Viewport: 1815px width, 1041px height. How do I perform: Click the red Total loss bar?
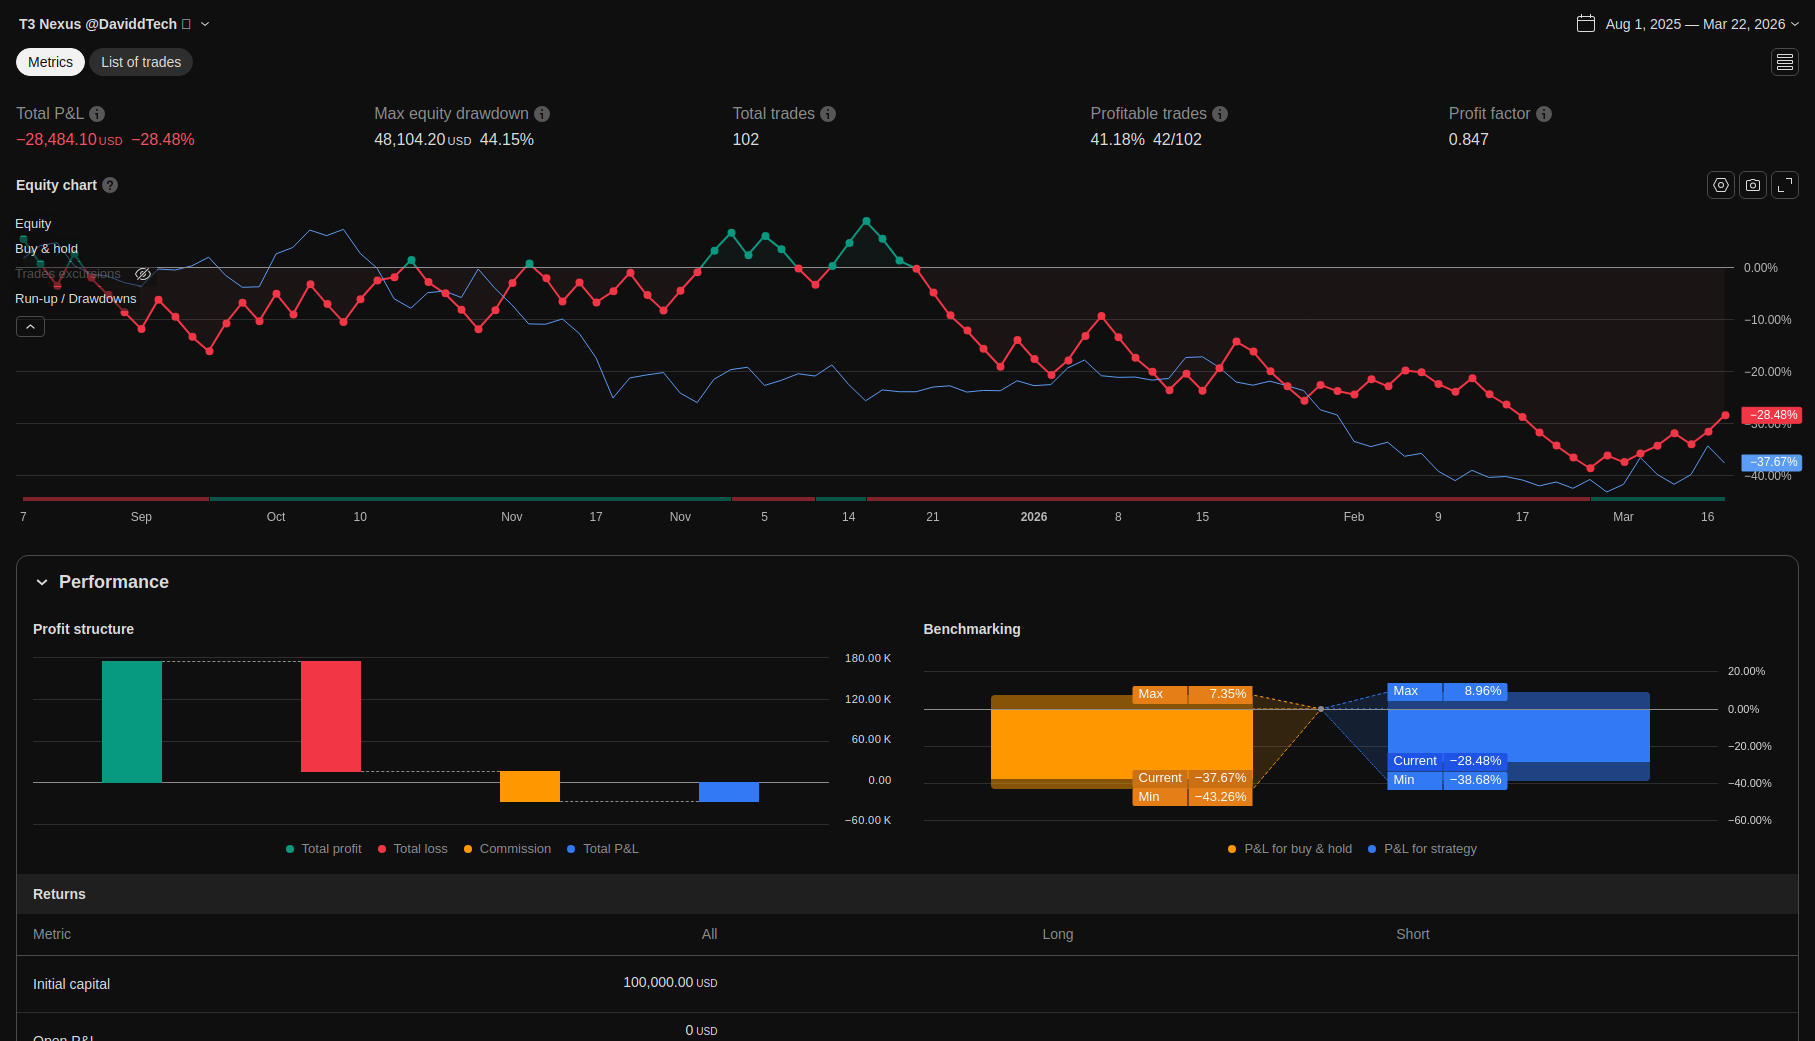coord(331,716)
